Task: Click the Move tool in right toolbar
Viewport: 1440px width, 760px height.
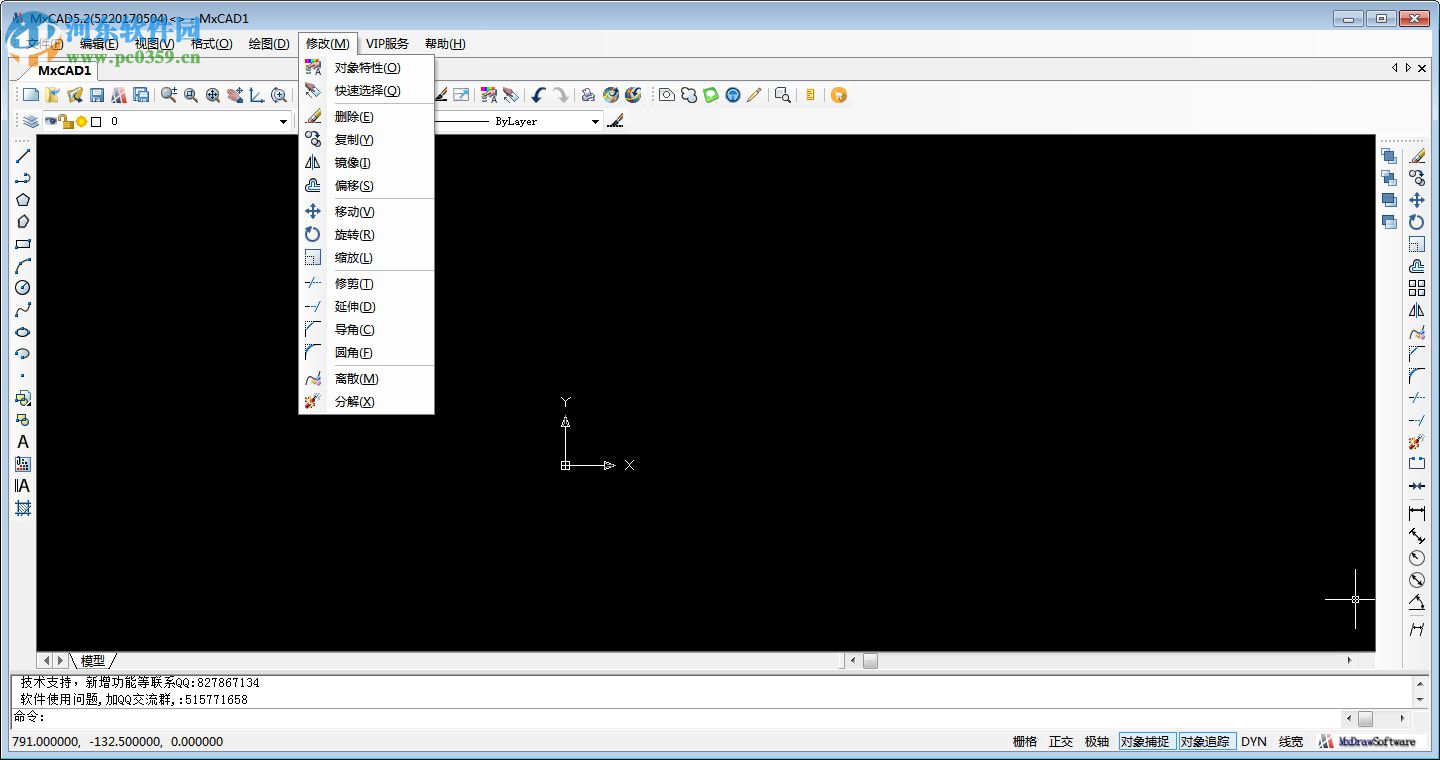Action: pos(1417,200)
